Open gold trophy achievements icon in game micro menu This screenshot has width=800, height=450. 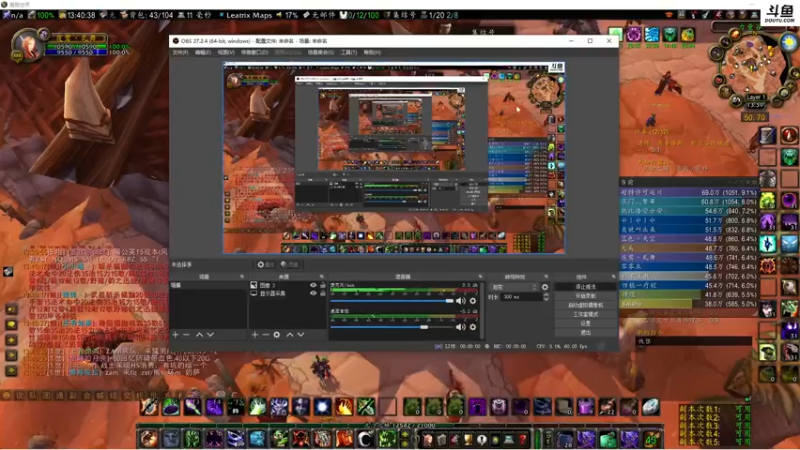click(x=467, y=439)
